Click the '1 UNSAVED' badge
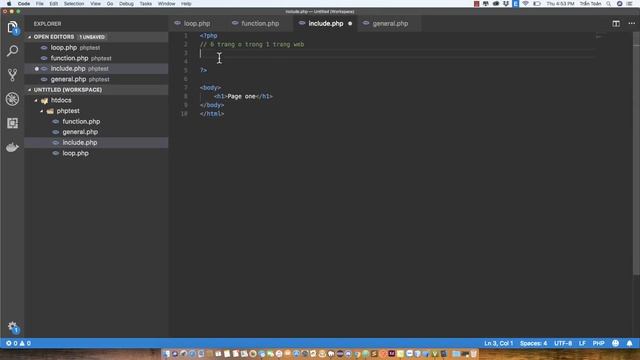 click(x=92, y=37)
